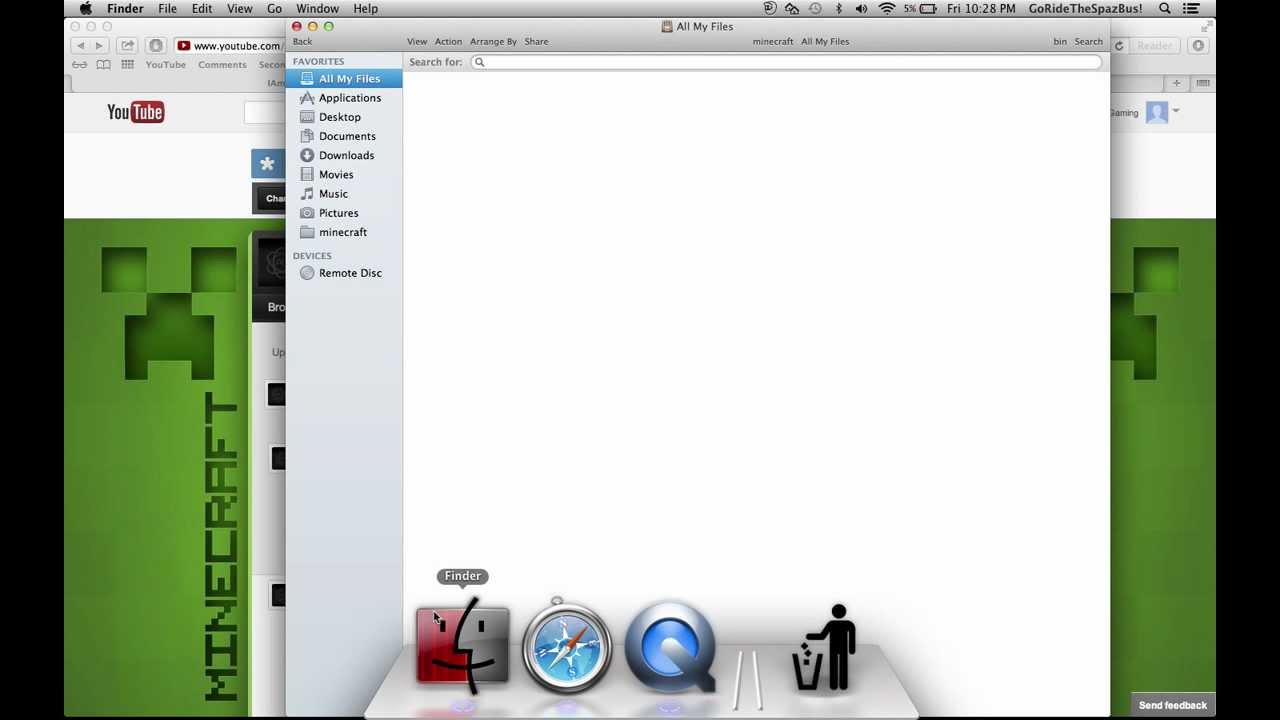Click Safari's Downloads arrow button
The height and width of the screenshot is (720, 1280).
click(x=1198, y=46)
